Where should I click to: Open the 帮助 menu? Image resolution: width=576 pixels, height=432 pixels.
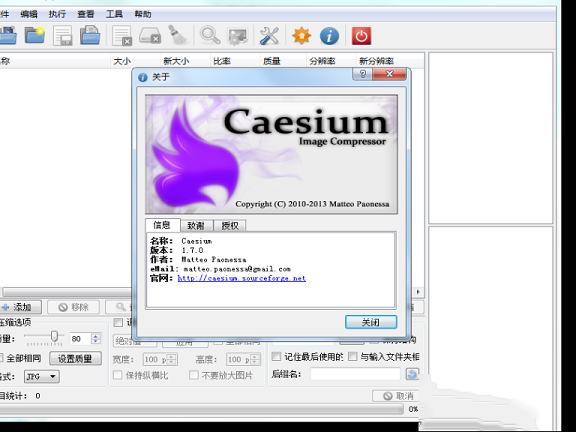coord(143,14)
